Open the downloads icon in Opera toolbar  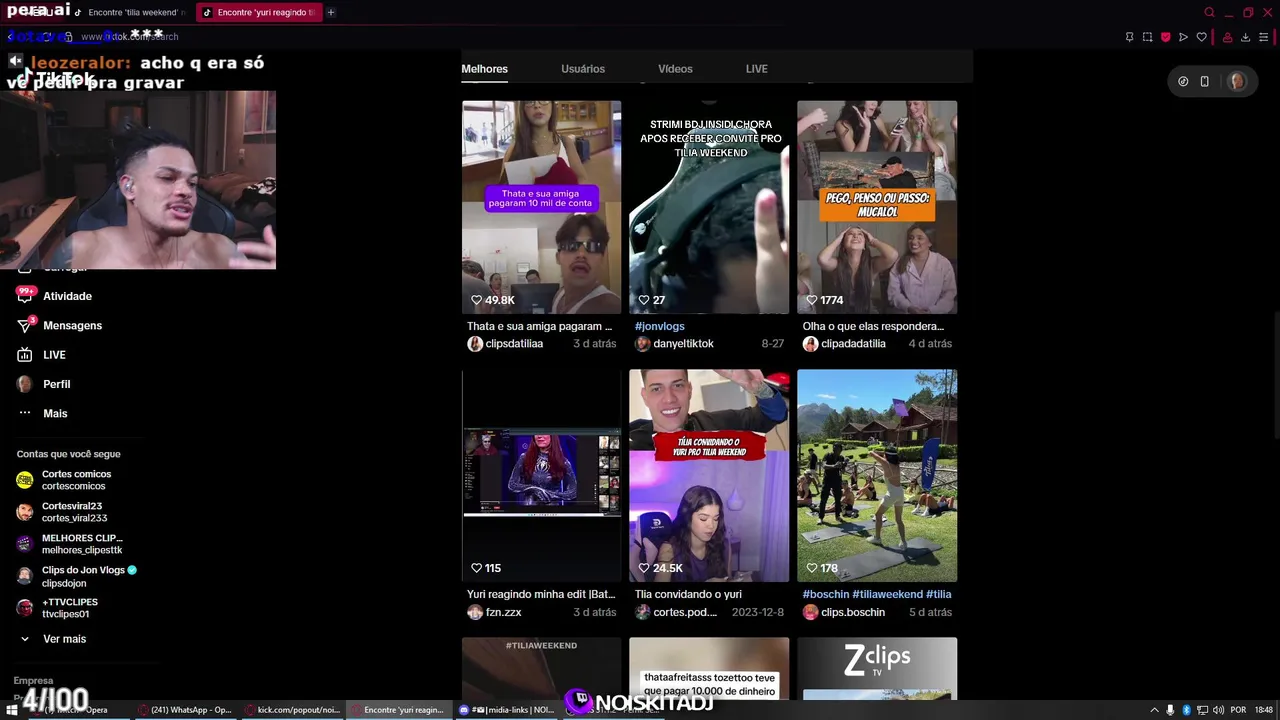coord(1245,37)
